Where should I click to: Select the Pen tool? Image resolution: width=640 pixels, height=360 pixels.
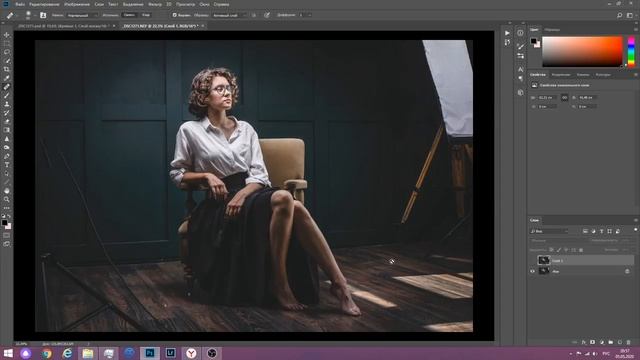point(7,156)
